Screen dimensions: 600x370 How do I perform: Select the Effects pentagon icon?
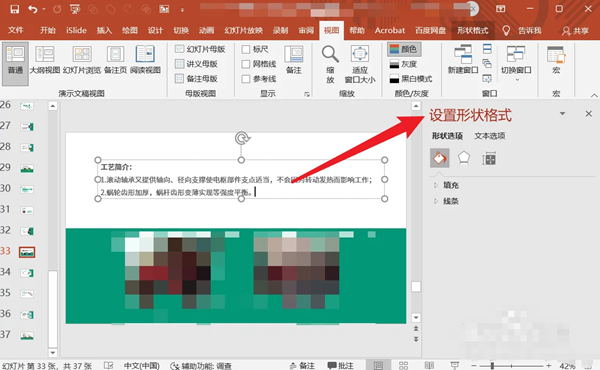tap(464, 158)
